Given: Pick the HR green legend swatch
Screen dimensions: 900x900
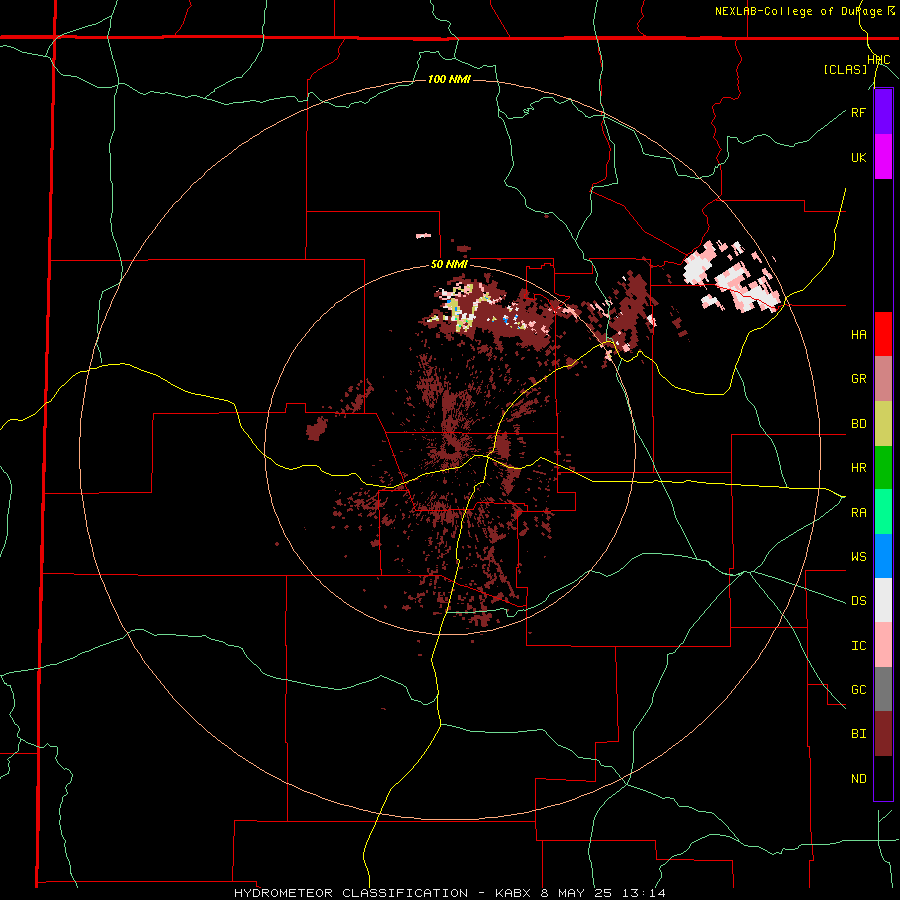Looking at the screenshot, I should click(x=883, y=468).
